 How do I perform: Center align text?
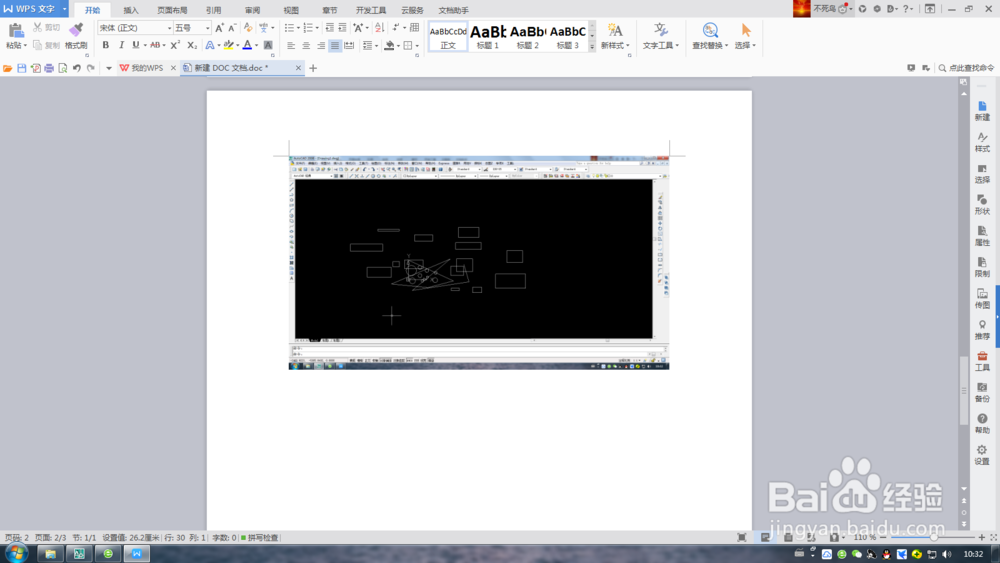click(306, 45)
